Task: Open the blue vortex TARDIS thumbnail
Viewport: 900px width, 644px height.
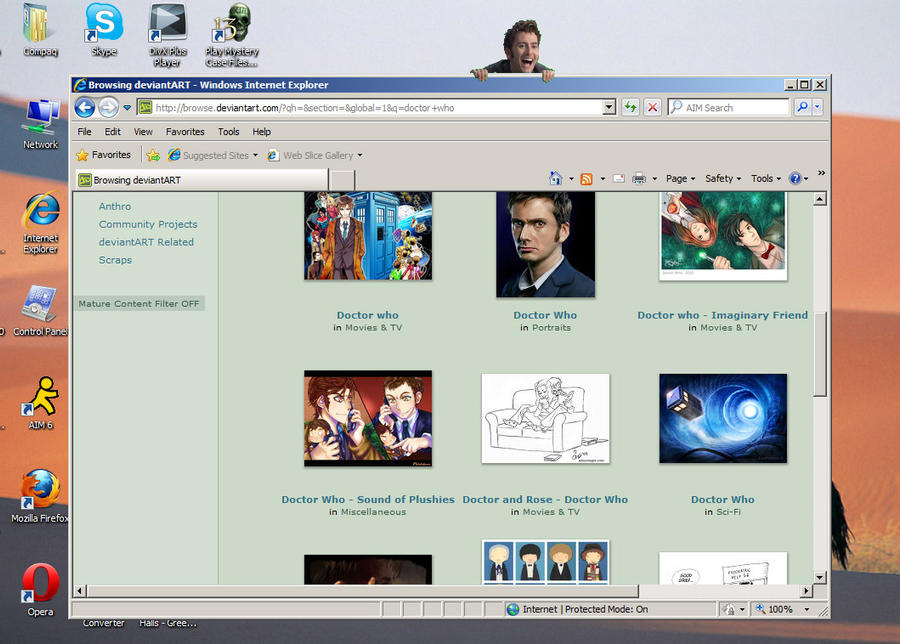Action: (723, 418)
